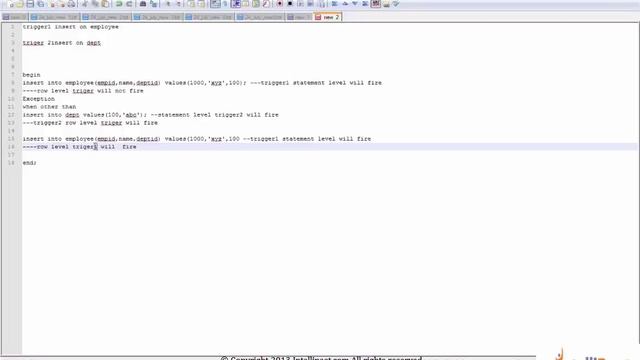
Task: Click the 'when other than' line
Action: (49, 107)
